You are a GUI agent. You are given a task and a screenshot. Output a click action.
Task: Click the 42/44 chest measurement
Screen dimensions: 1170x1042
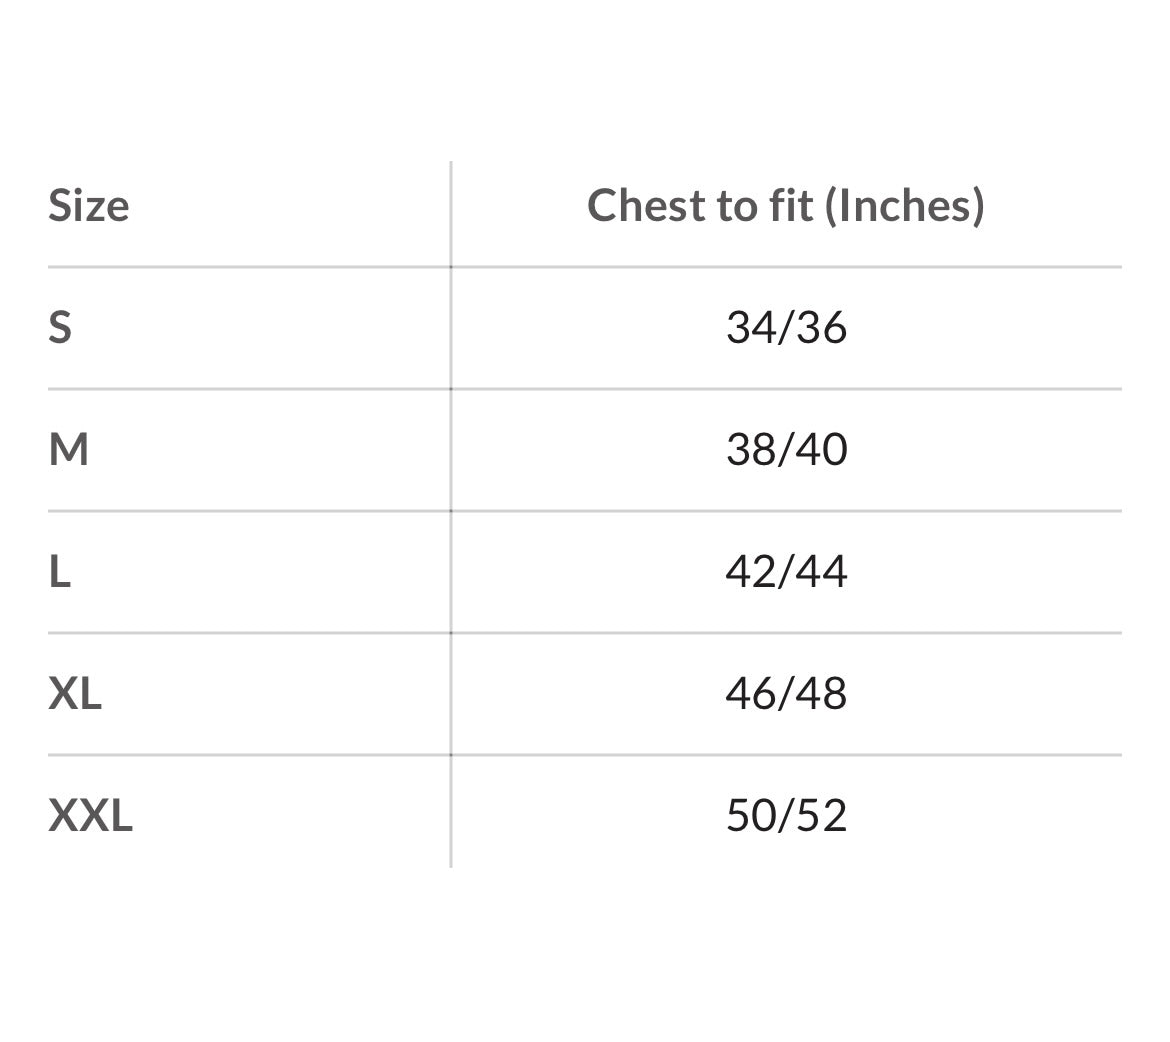[786, 572]
